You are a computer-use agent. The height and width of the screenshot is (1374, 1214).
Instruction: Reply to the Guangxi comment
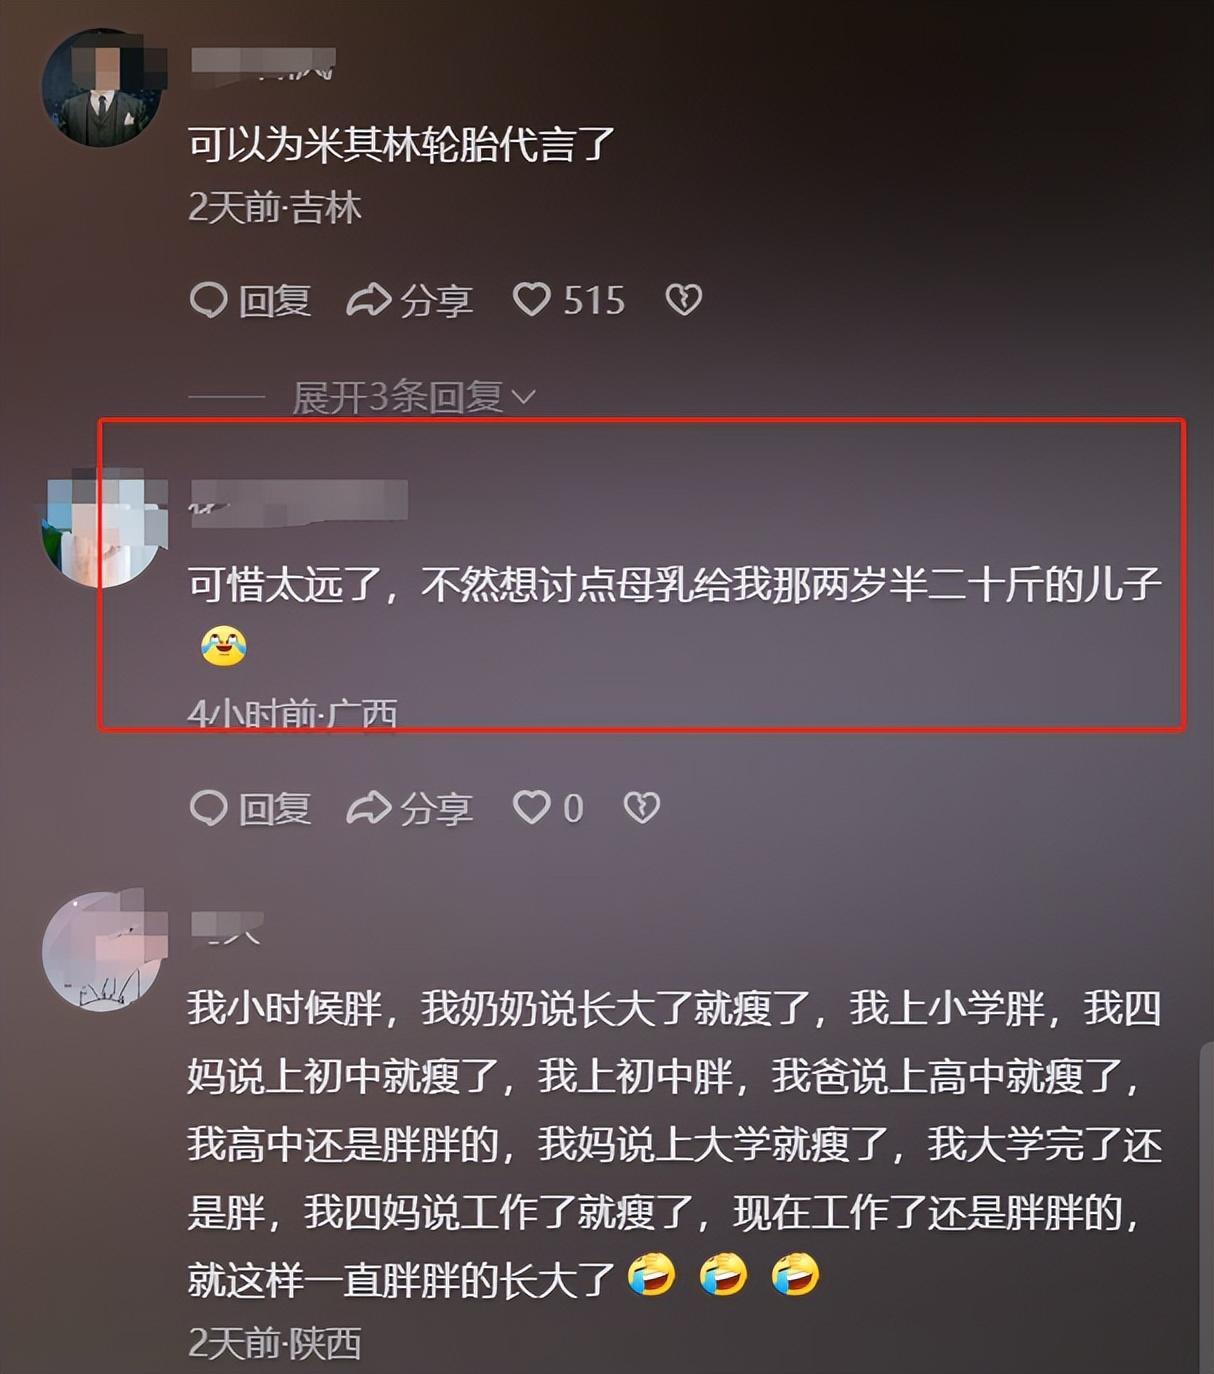250,808
